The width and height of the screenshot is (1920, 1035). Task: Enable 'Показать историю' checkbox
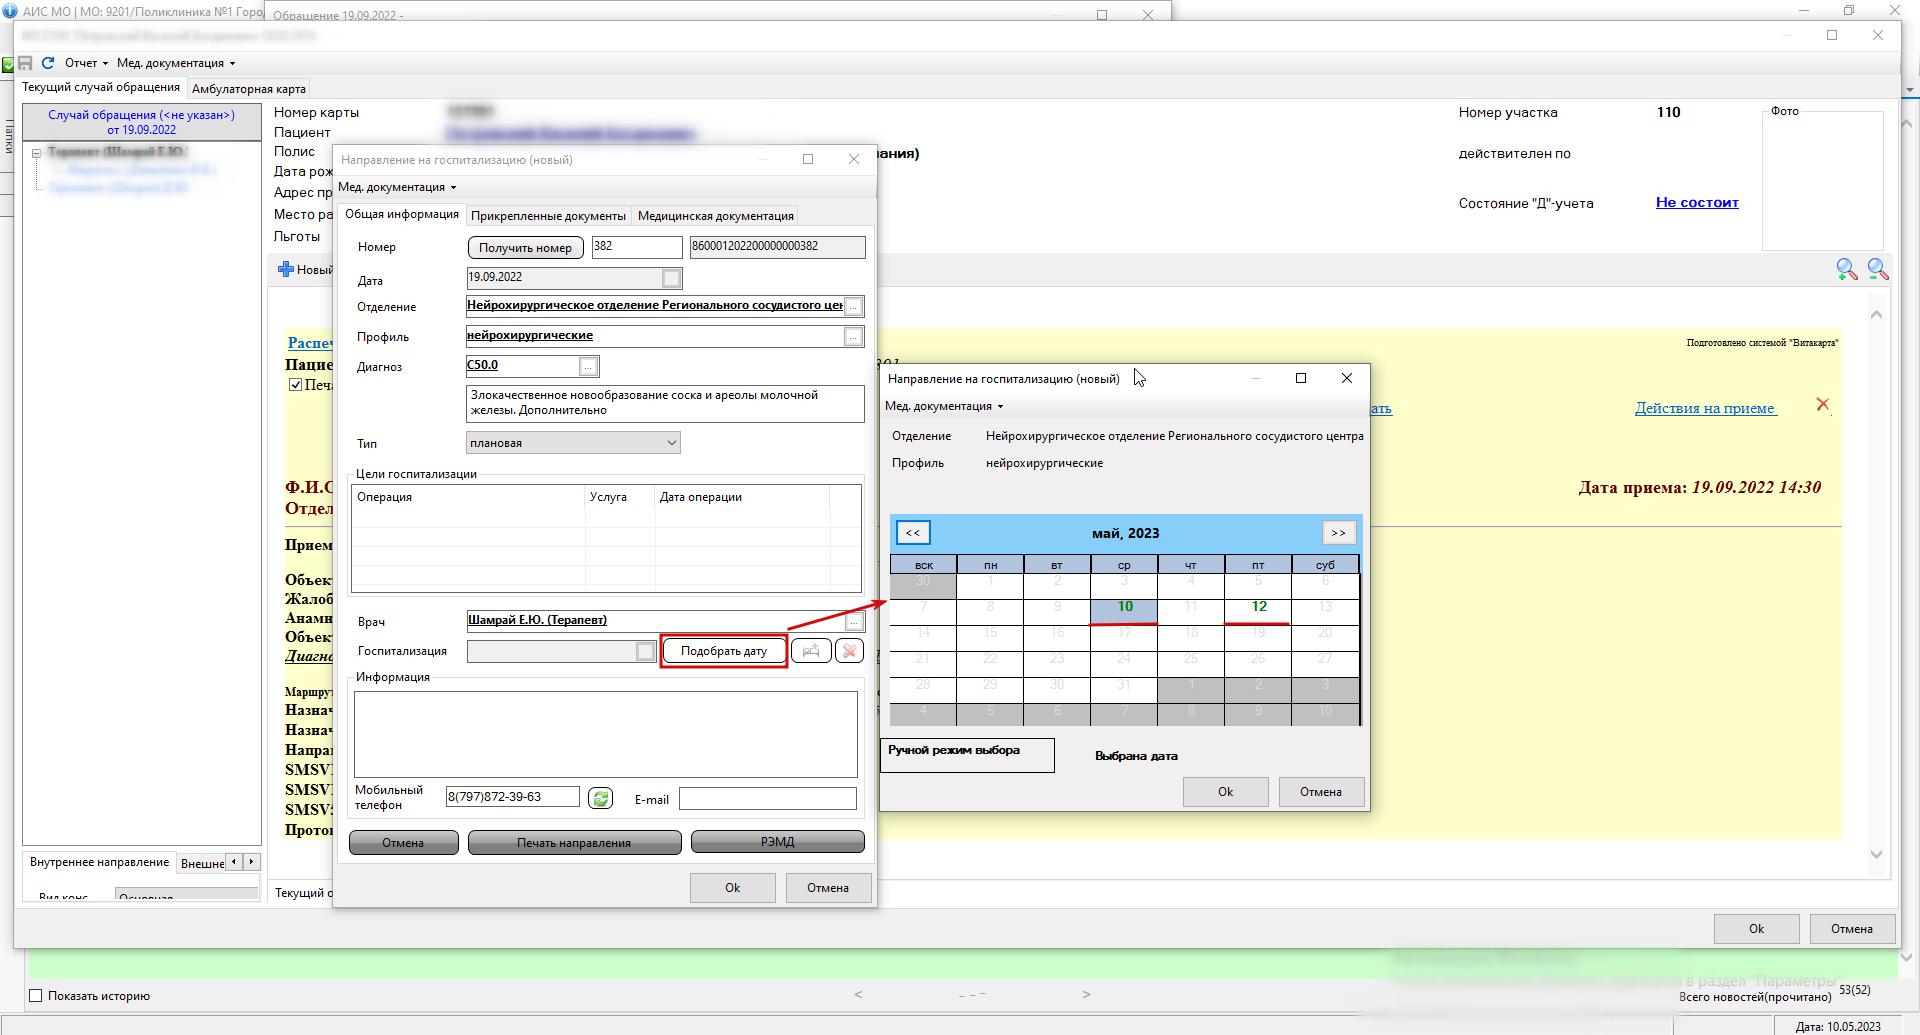coord(36,996)
